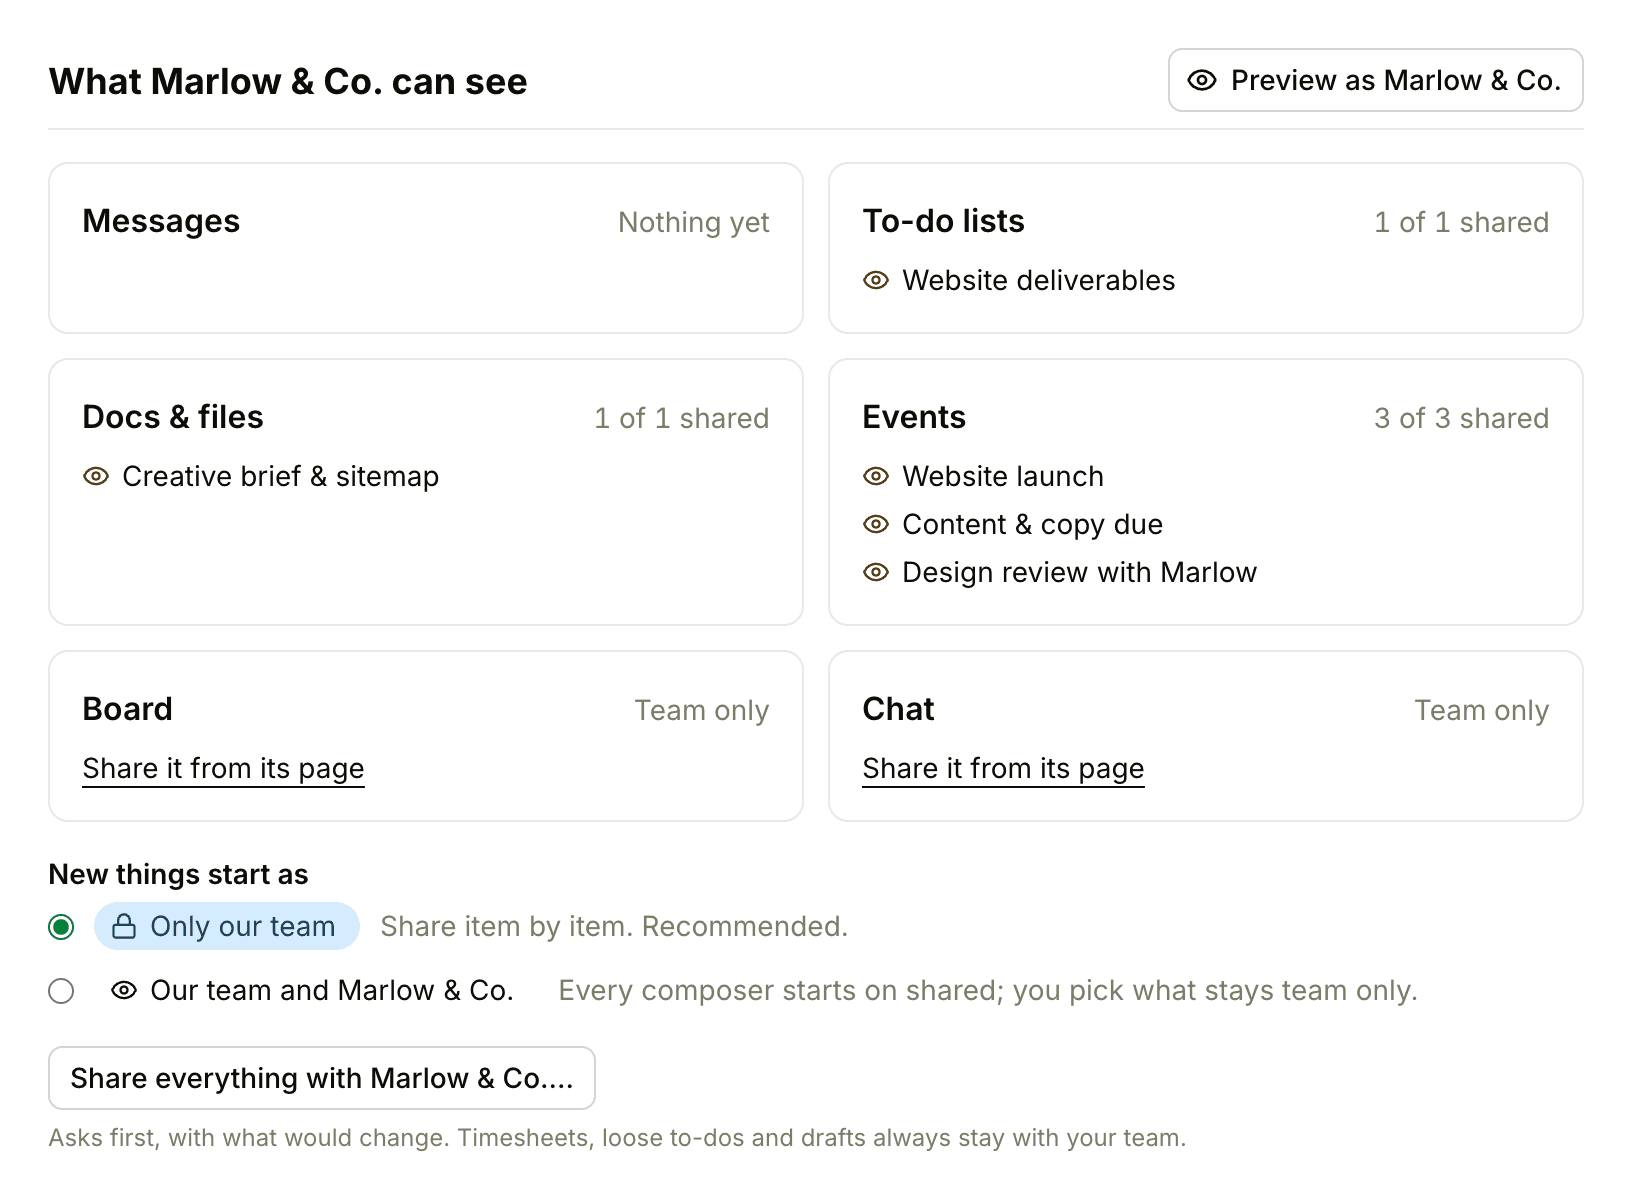Select Our team and Marlow & Co. radio
The height and width of the screenshot is (1204, 1632).
pos(61,991)
